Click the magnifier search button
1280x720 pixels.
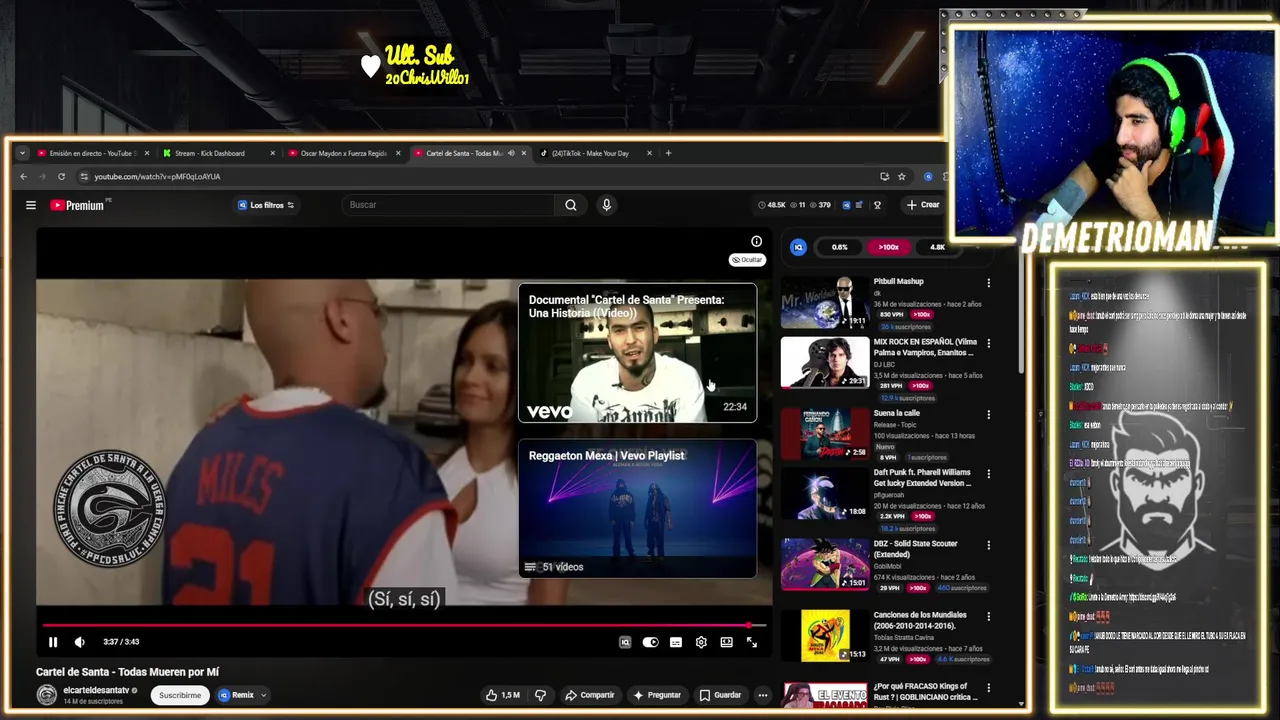pos(570,205)
